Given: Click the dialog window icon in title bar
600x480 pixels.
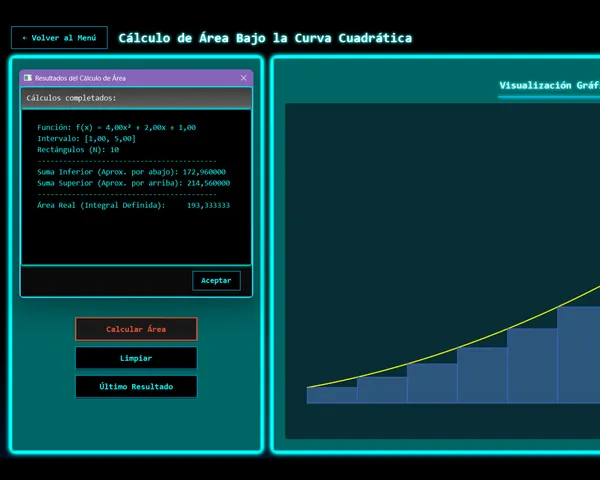Looking at the screenshot, I should pos(28,78).
